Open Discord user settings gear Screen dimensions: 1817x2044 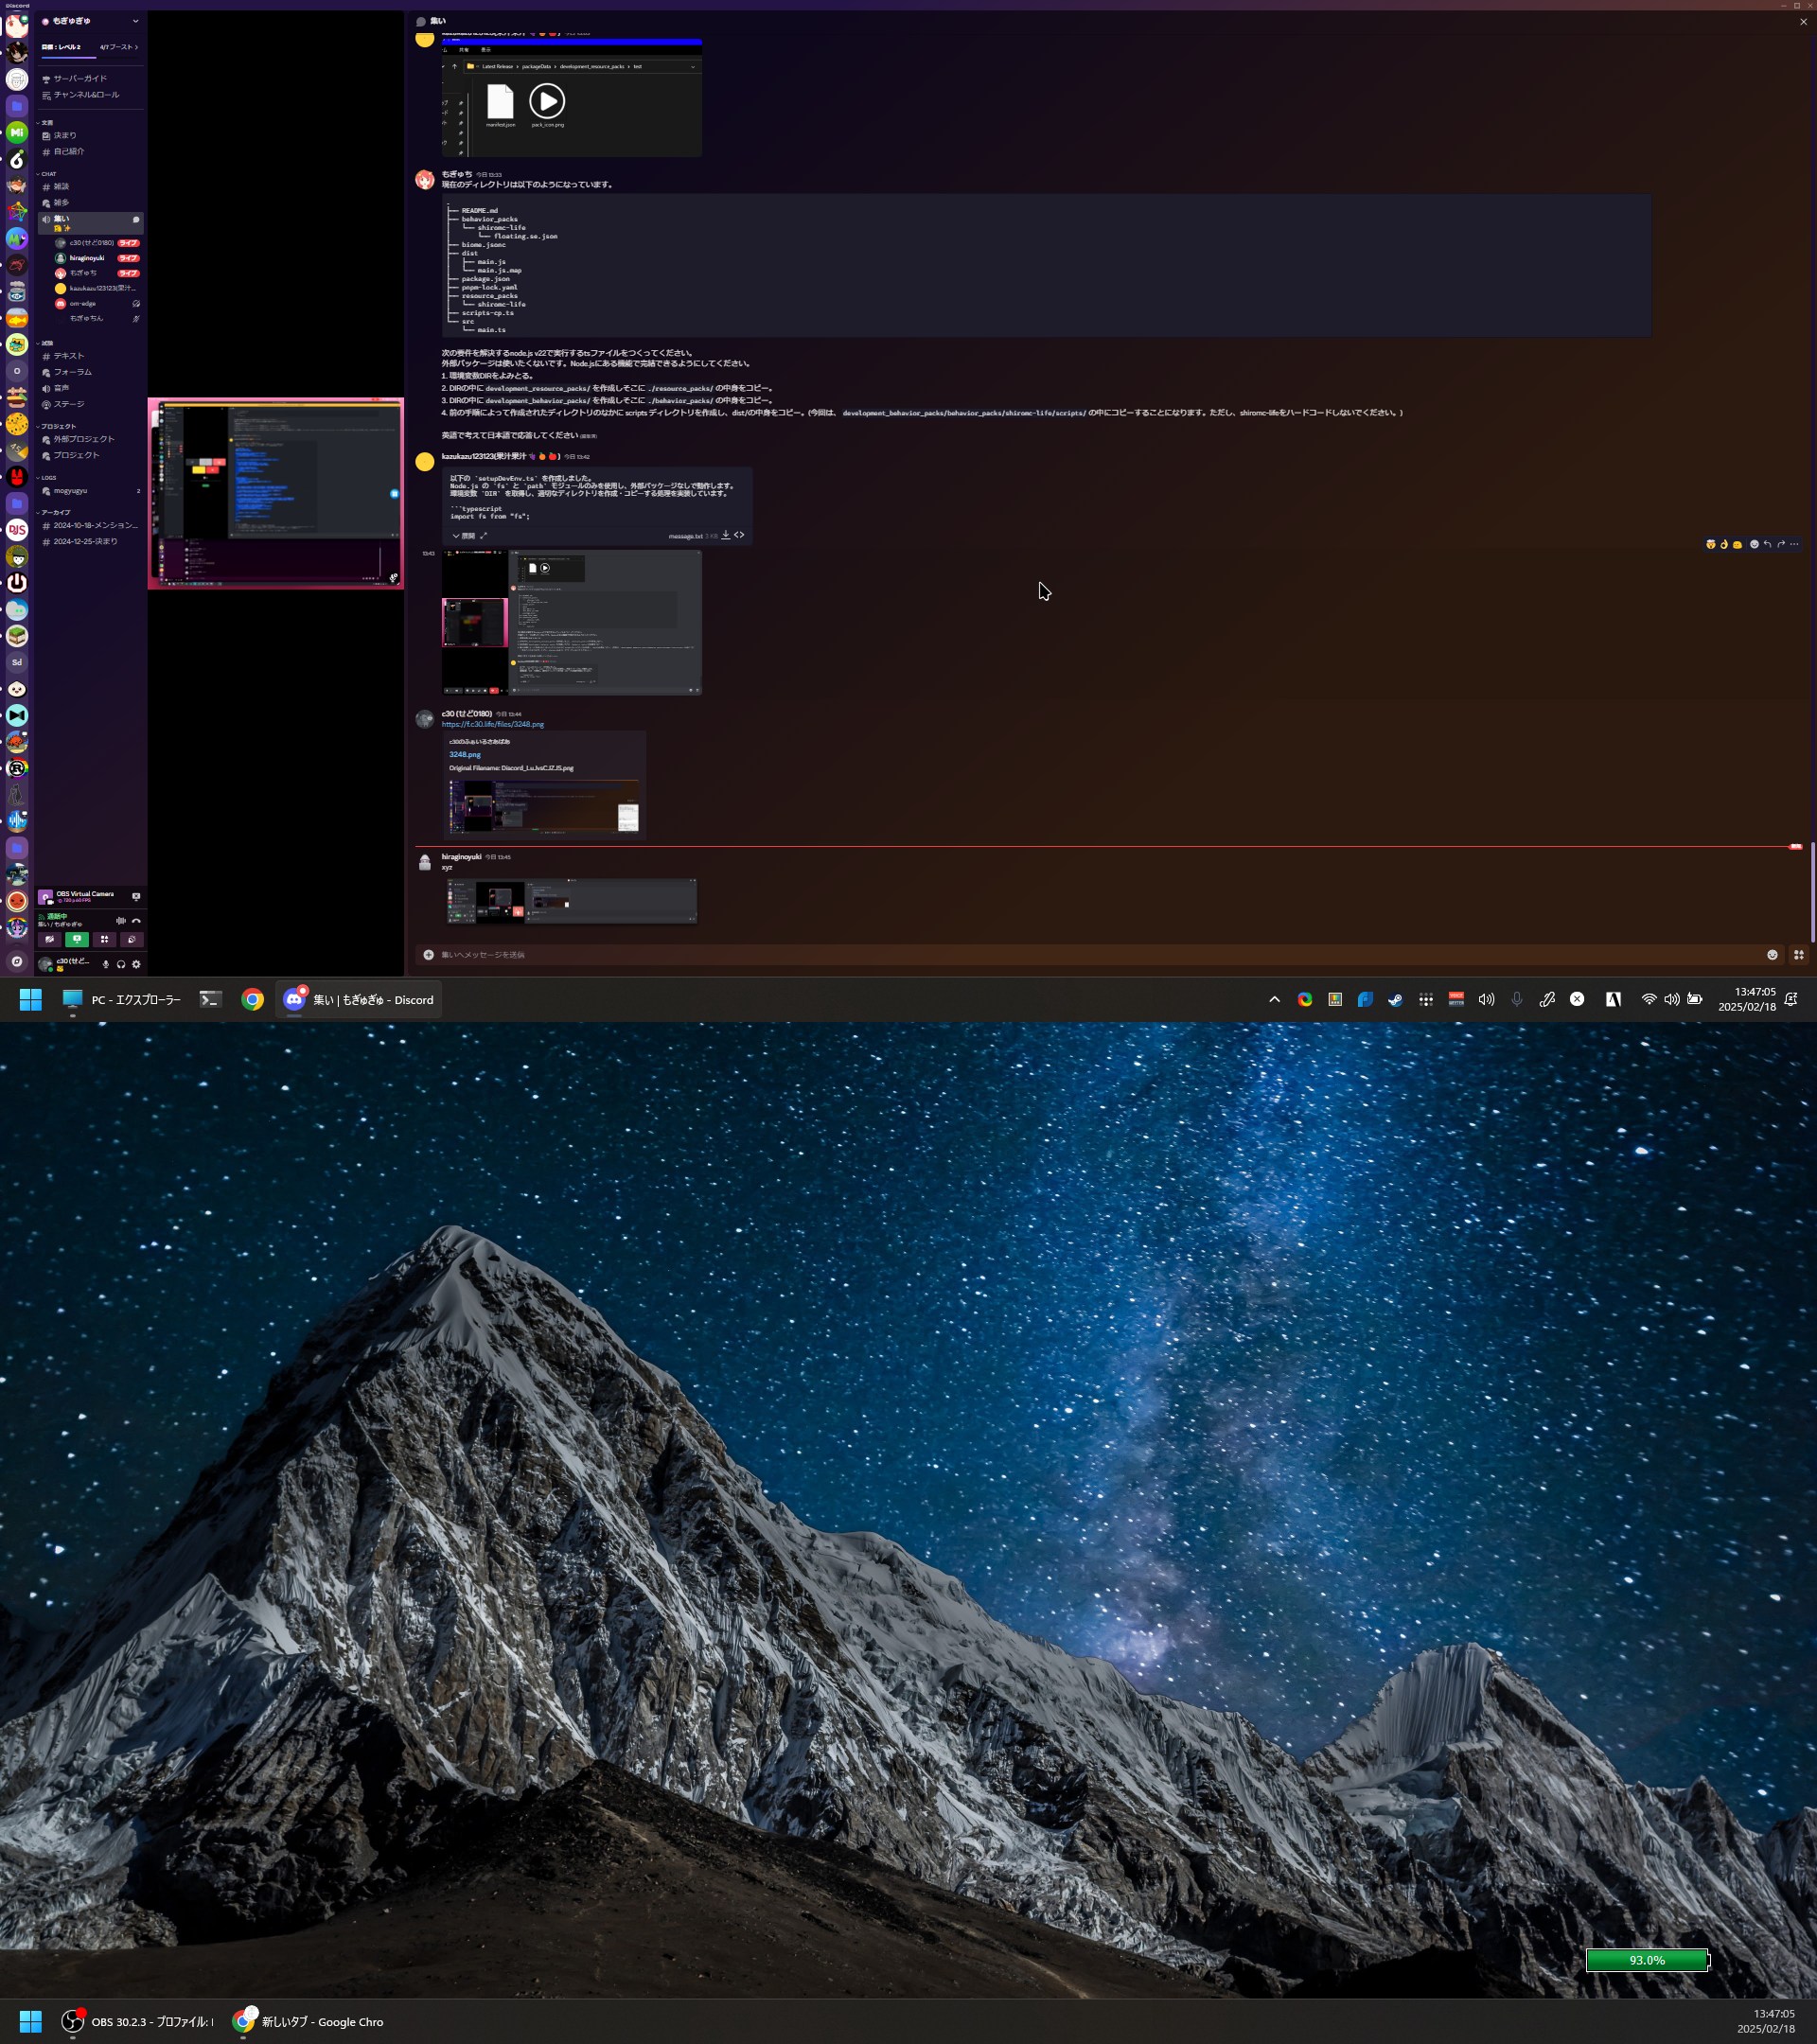click(136, 964)
